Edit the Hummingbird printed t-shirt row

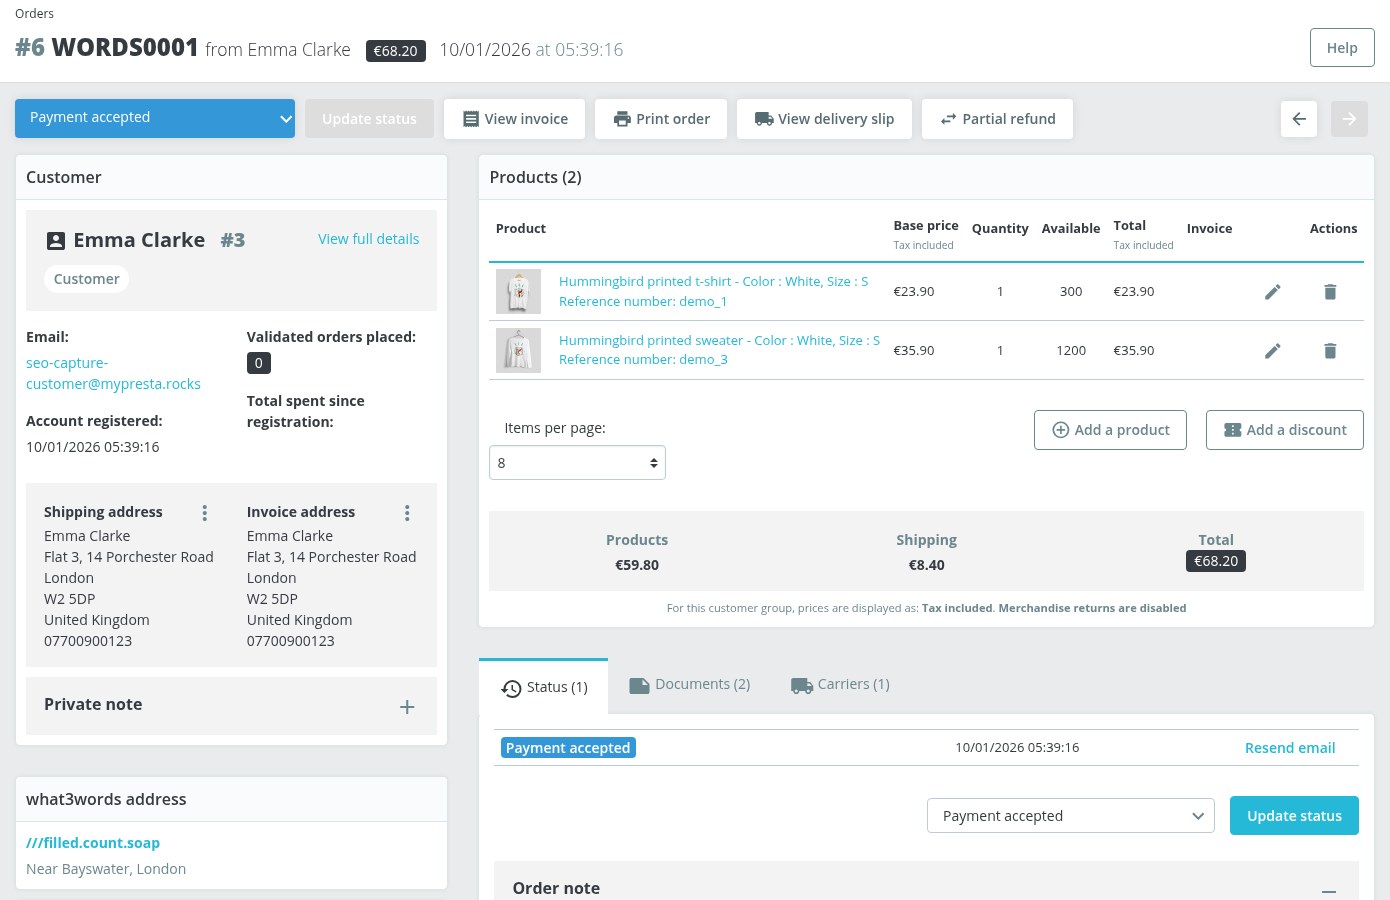(x=1272, y=292)
